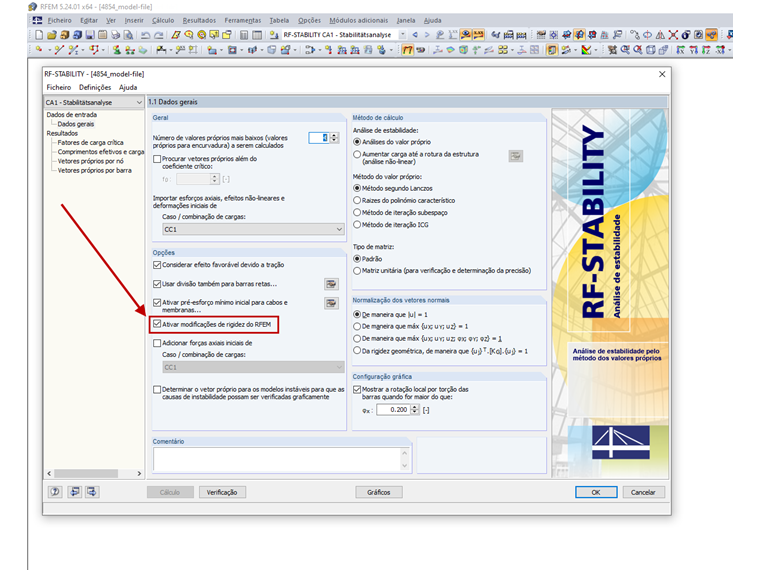The width and height of the screenshot is (760, 570).
Task: Select 'Matriz unitária' matrix type
Action: (x=357, y=270)
